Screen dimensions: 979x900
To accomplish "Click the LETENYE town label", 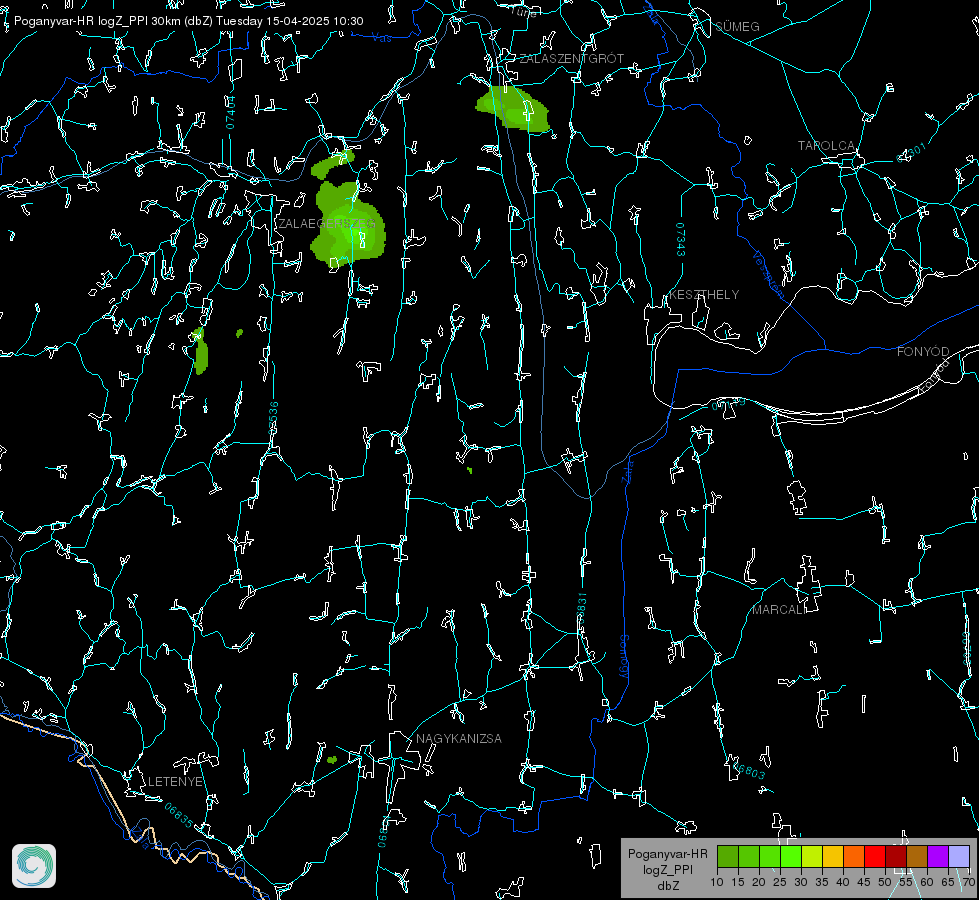I will click(x=175, y=782).
